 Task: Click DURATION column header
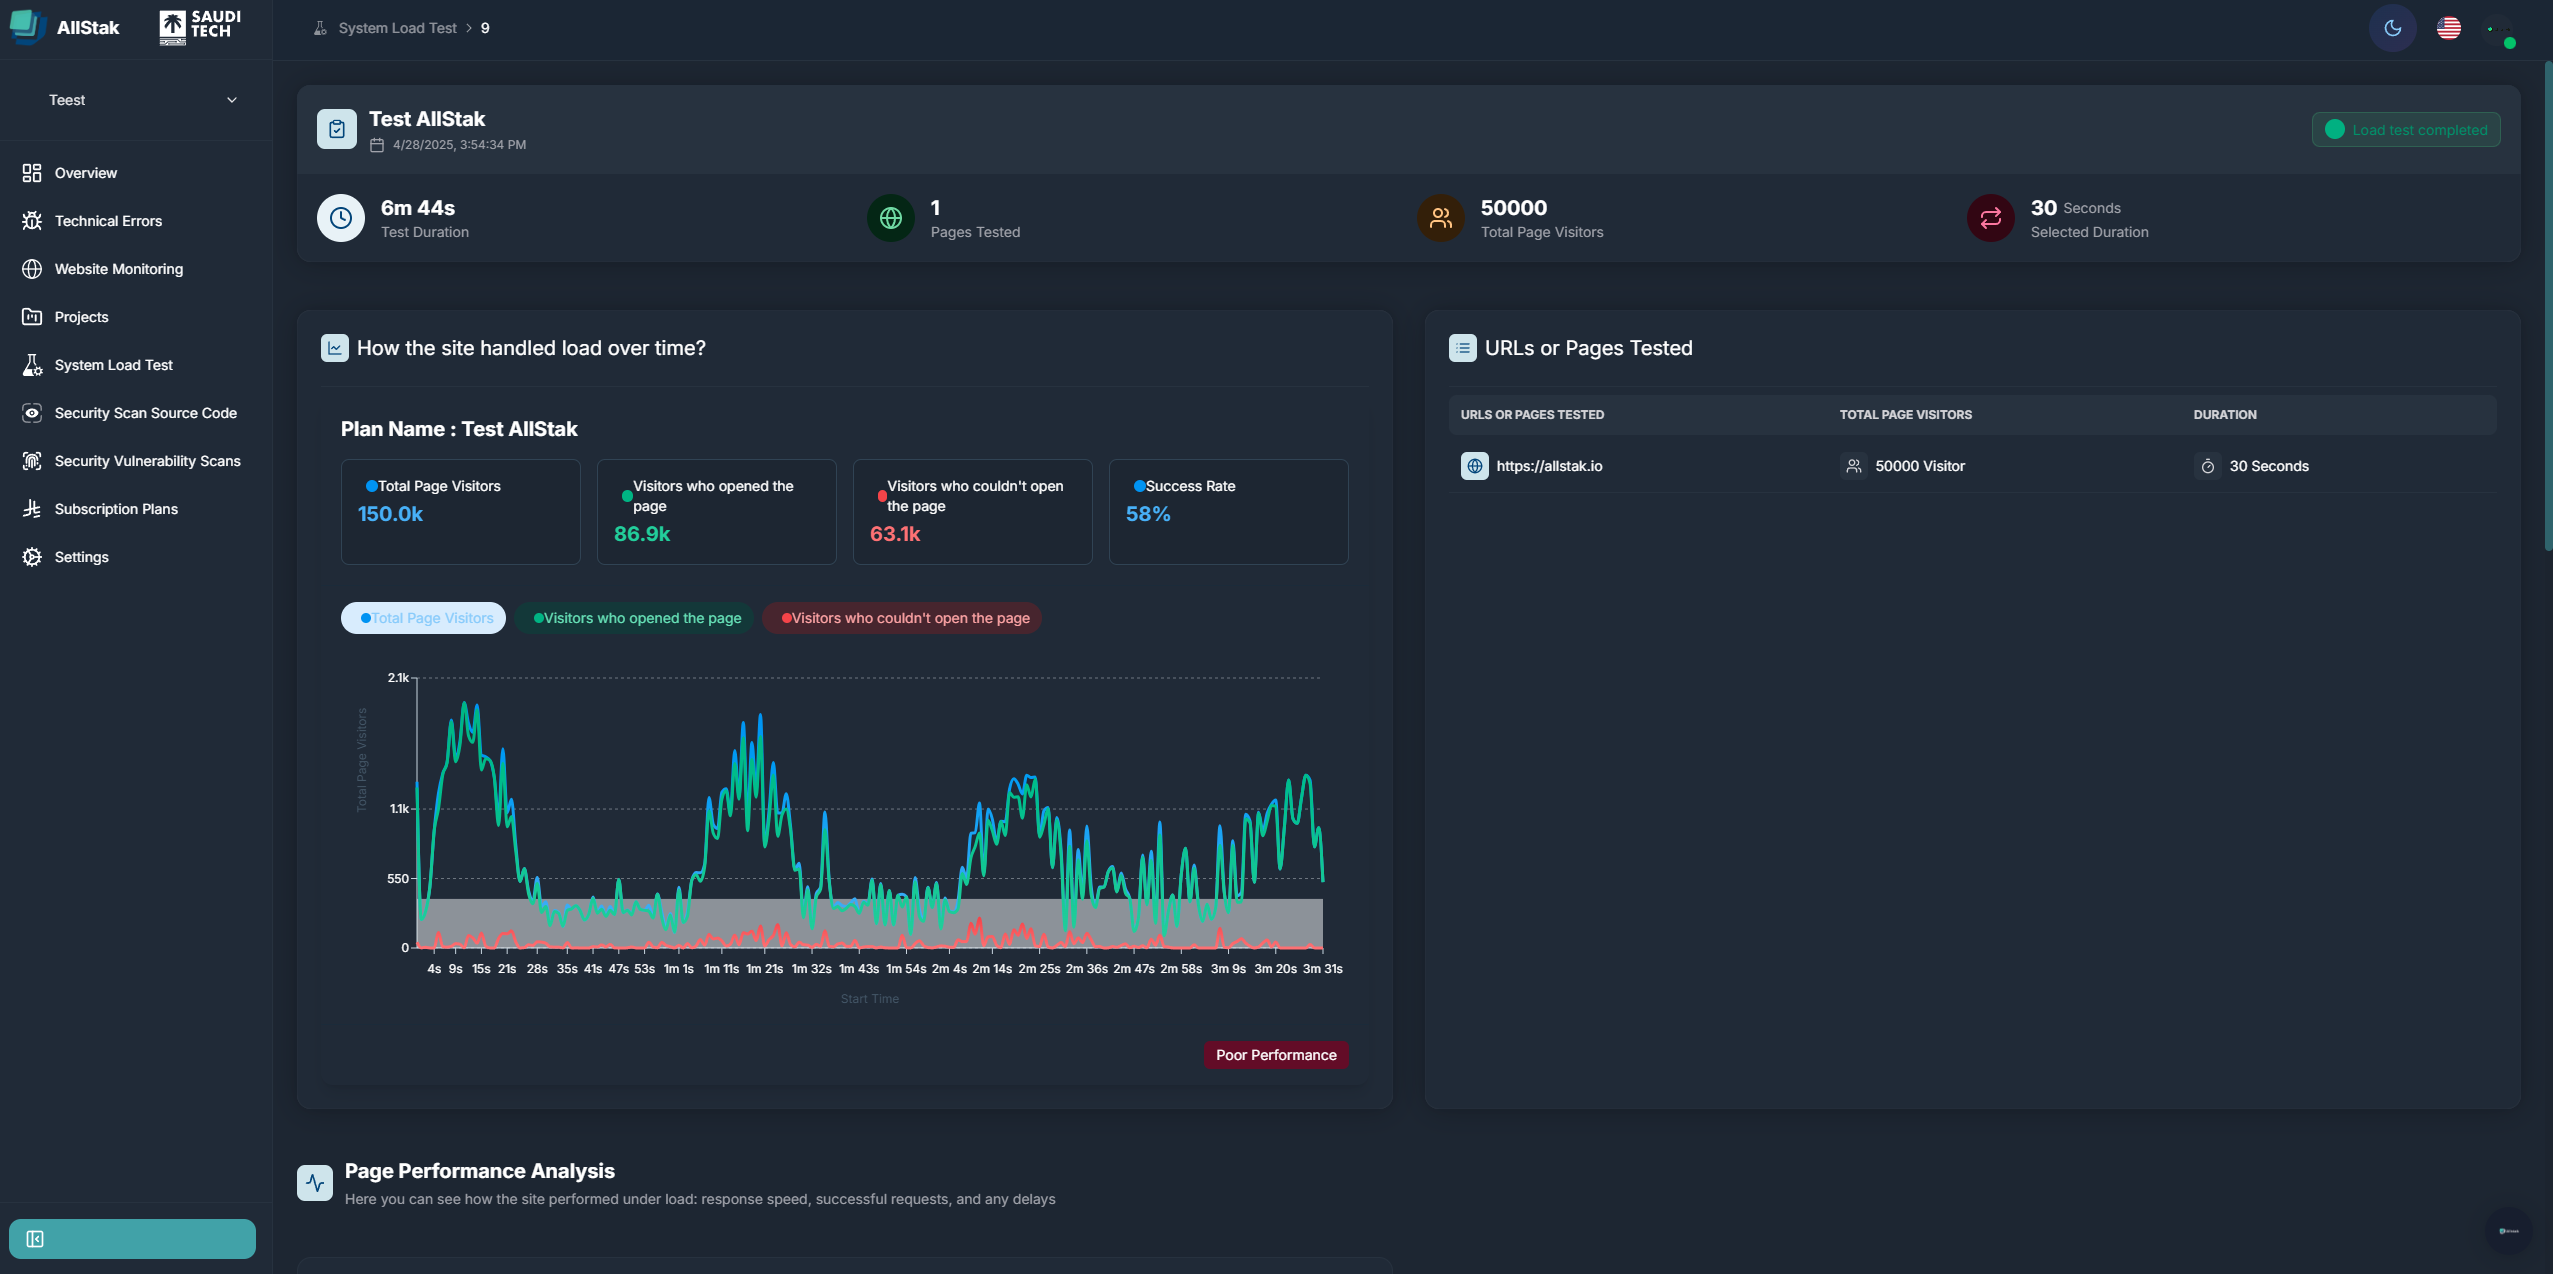(2225, 415)
